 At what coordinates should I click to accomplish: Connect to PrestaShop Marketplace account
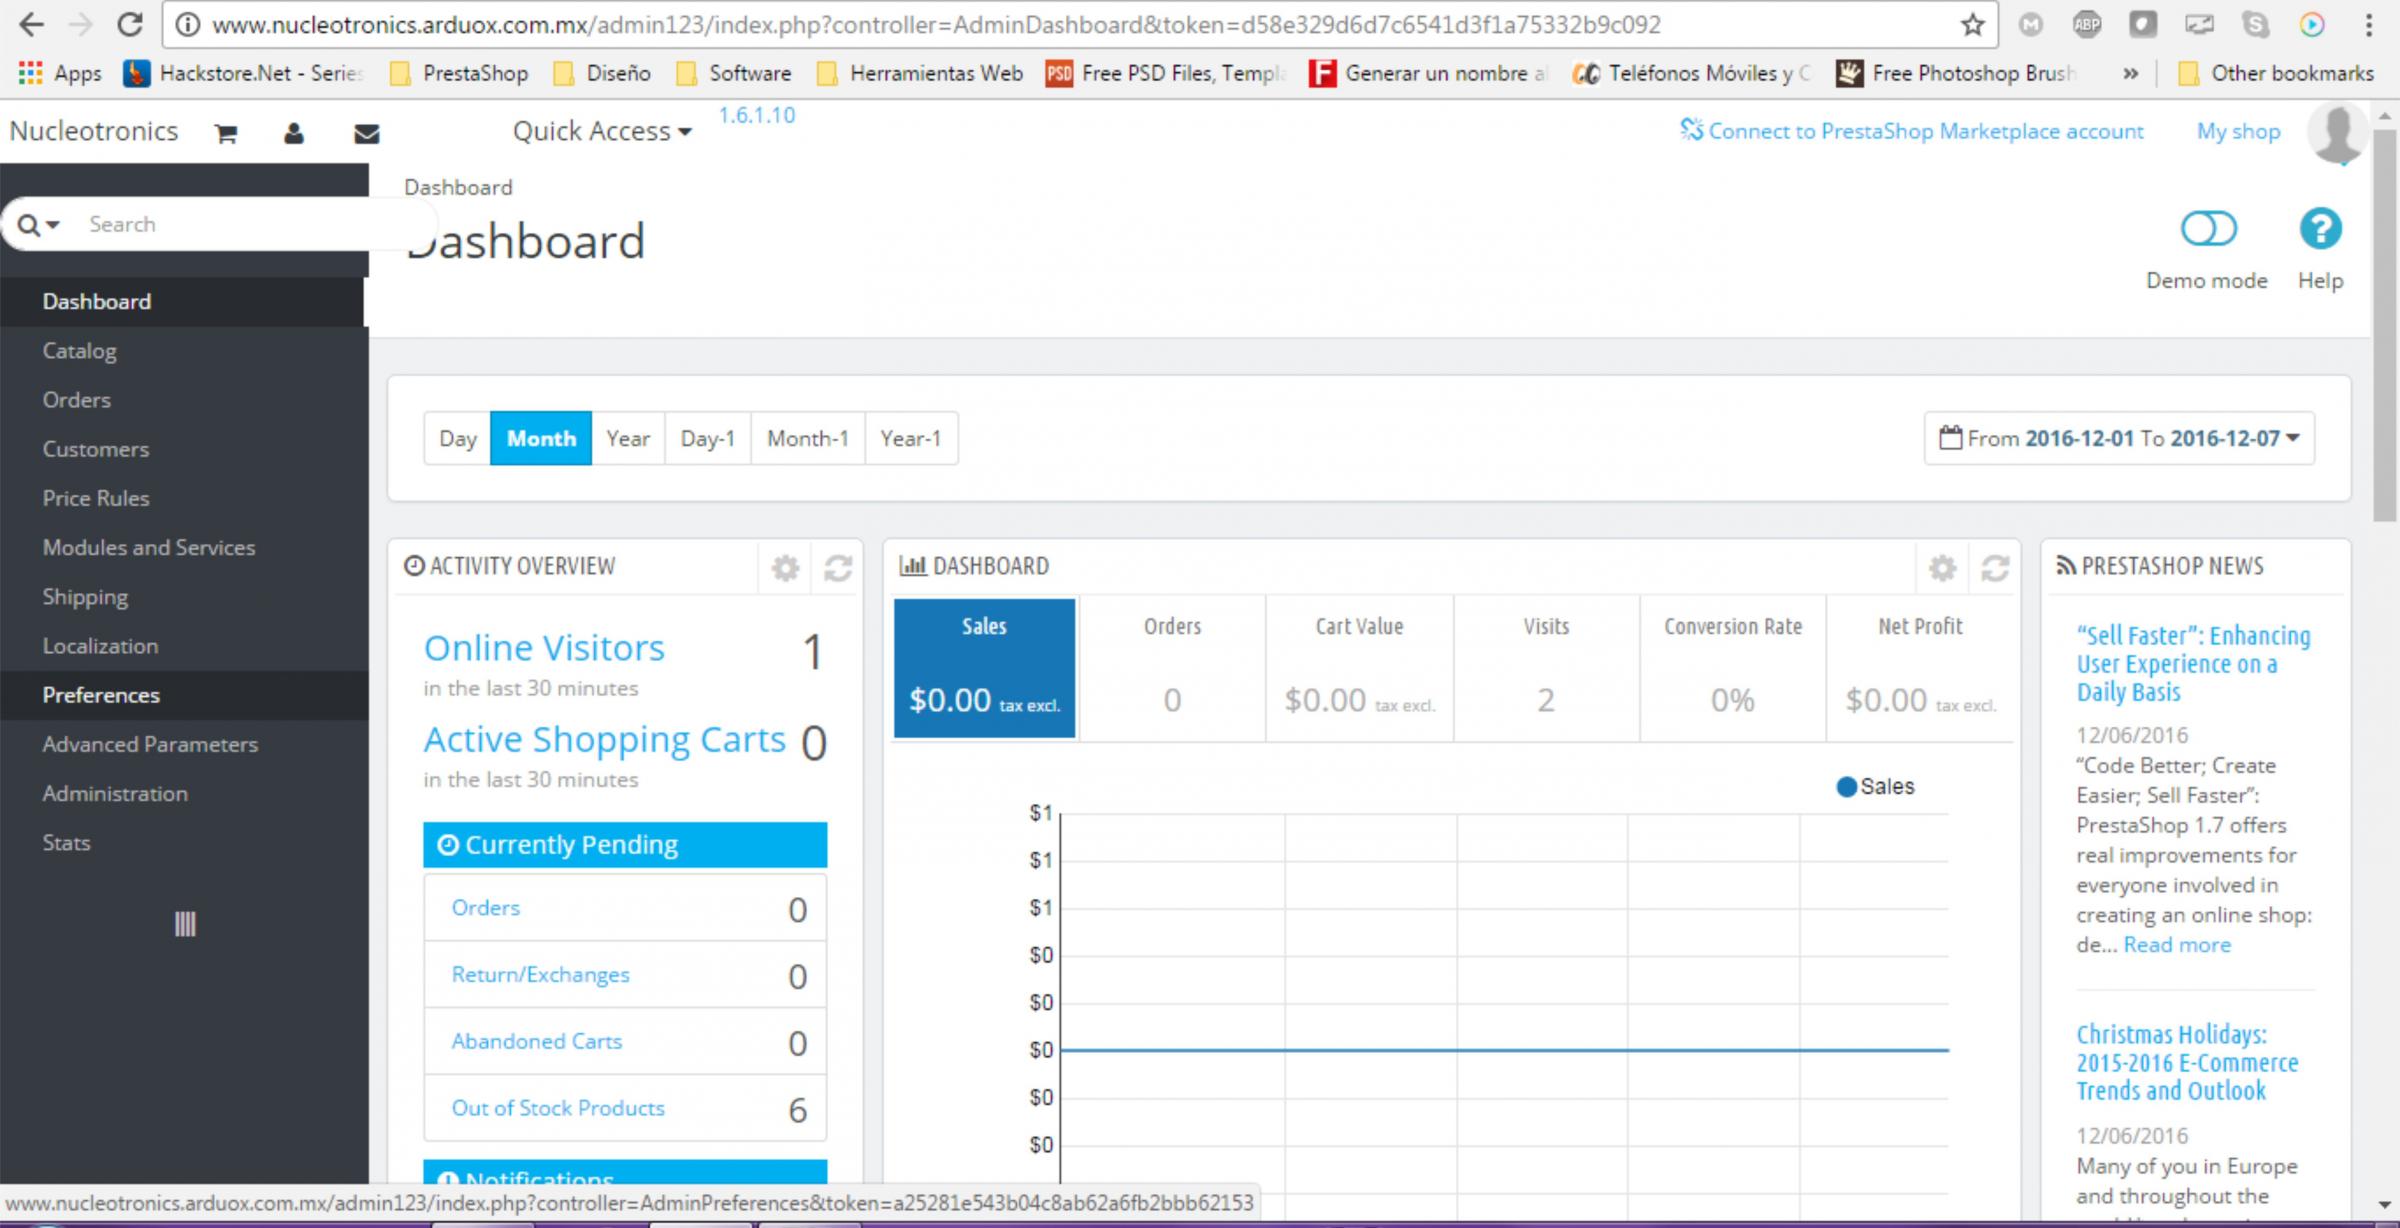coord(1912,131)
